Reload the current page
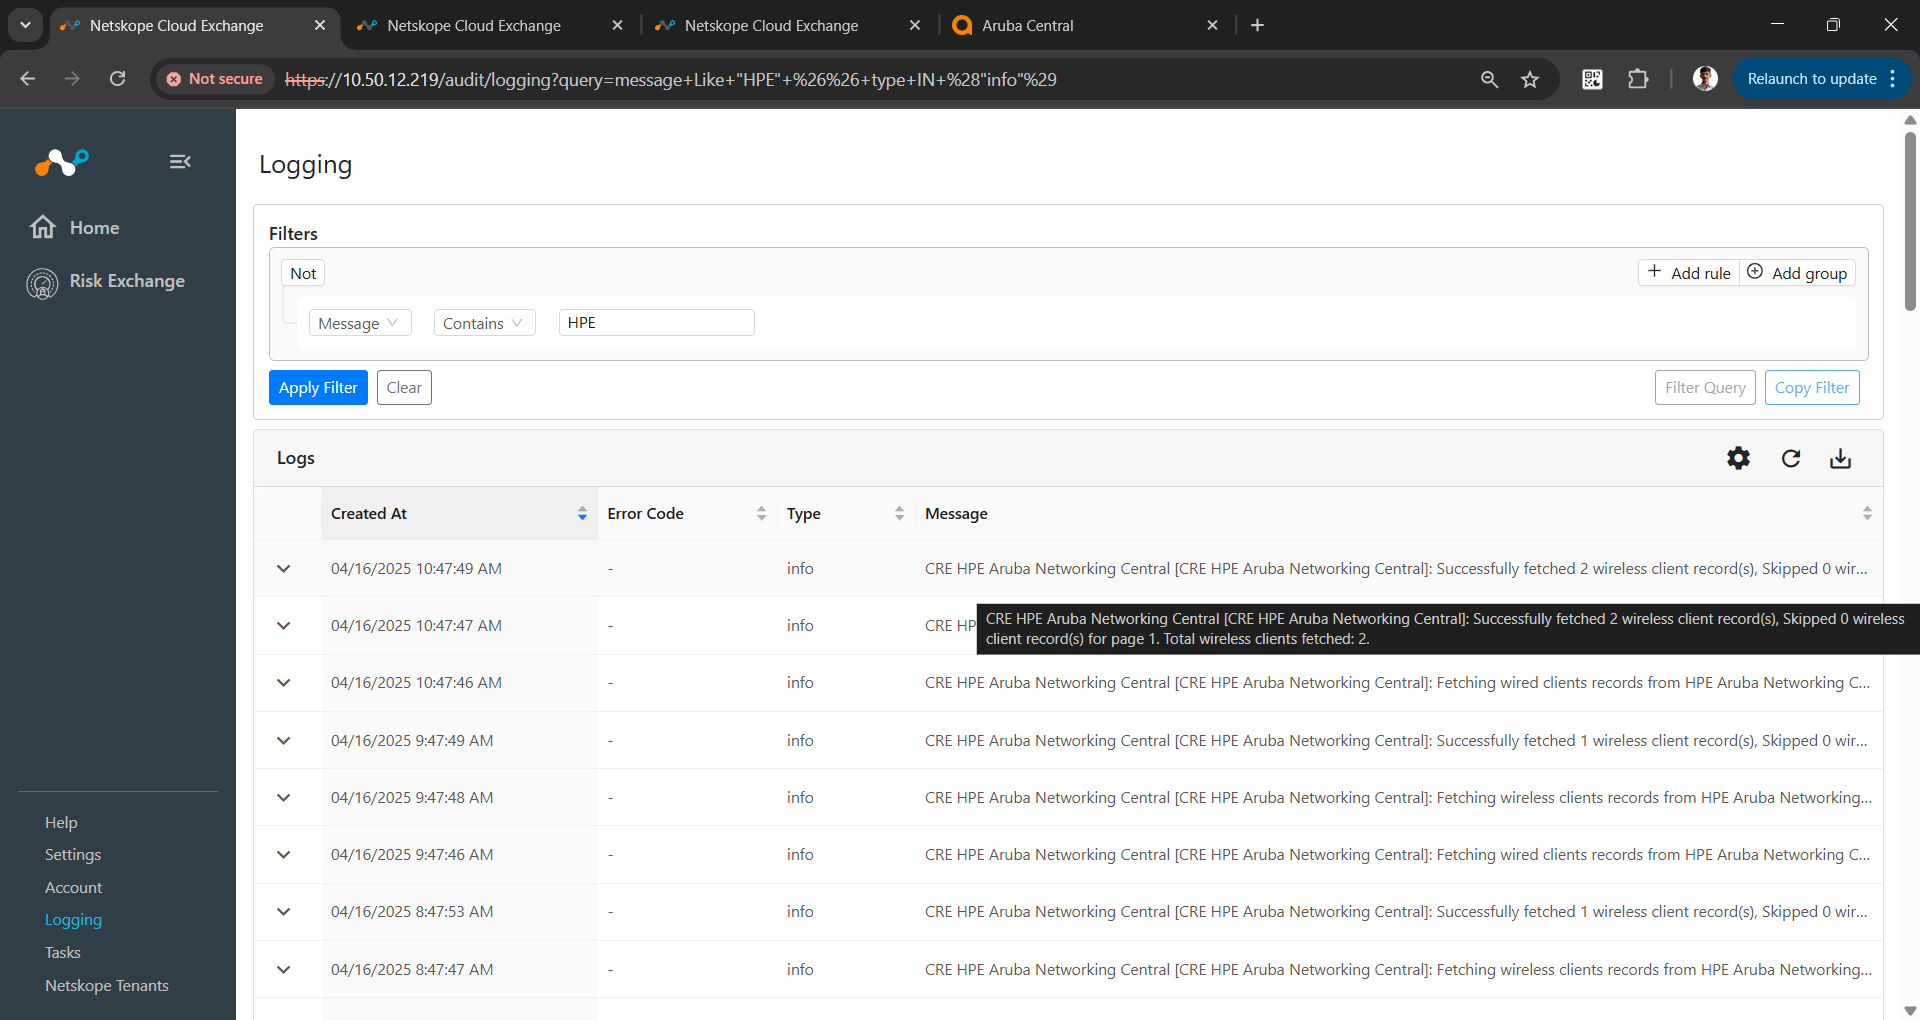Image resolution: width=1920 pixels, height=1020 pixels. (118, 79)
